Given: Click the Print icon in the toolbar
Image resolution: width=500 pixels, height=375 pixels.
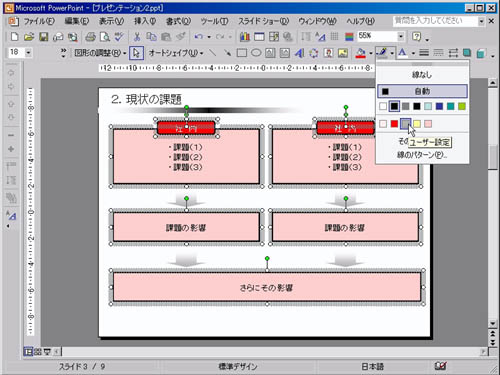Looking at the screenshot, I should [90, 37].
